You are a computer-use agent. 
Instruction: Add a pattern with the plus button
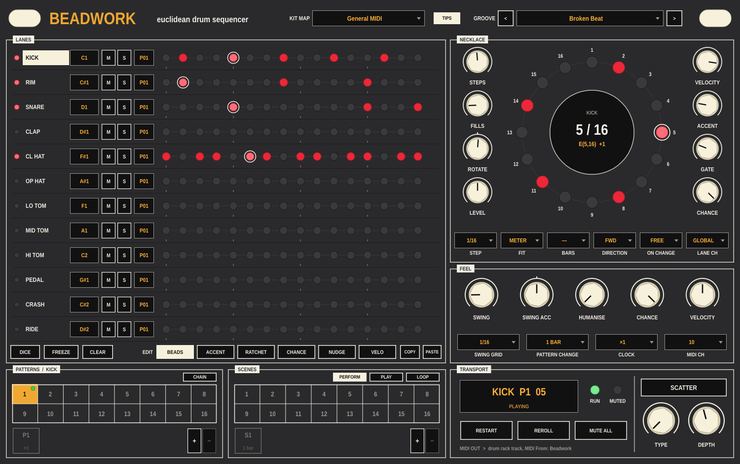tap(194, 441)
